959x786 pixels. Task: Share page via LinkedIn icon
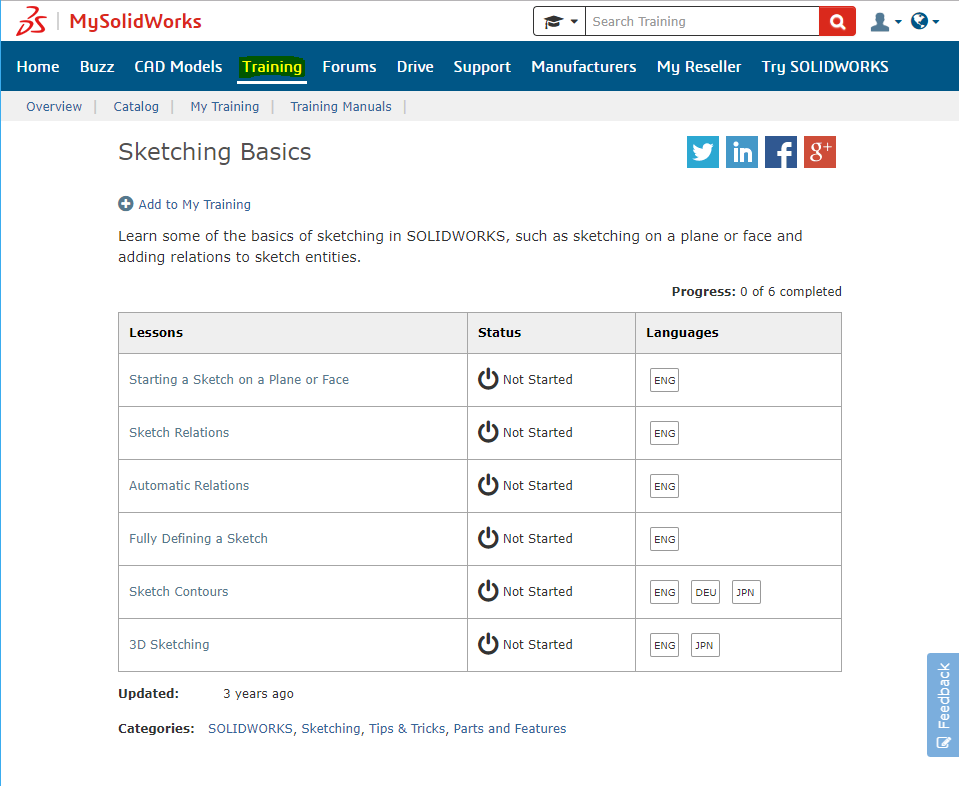(x=742, y=152)
